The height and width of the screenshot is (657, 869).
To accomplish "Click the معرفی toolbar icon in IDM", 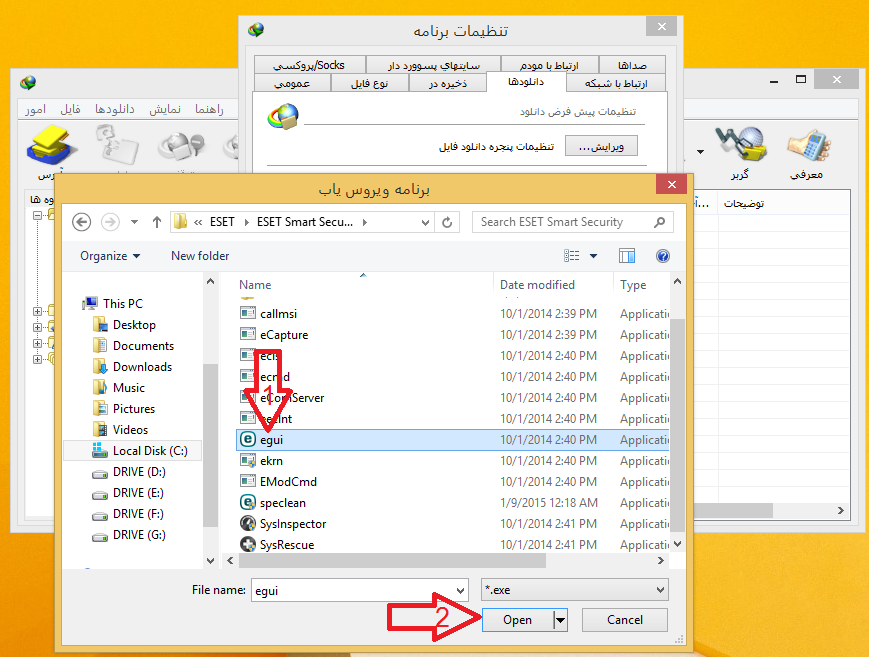I will click(x=807, y=153).
